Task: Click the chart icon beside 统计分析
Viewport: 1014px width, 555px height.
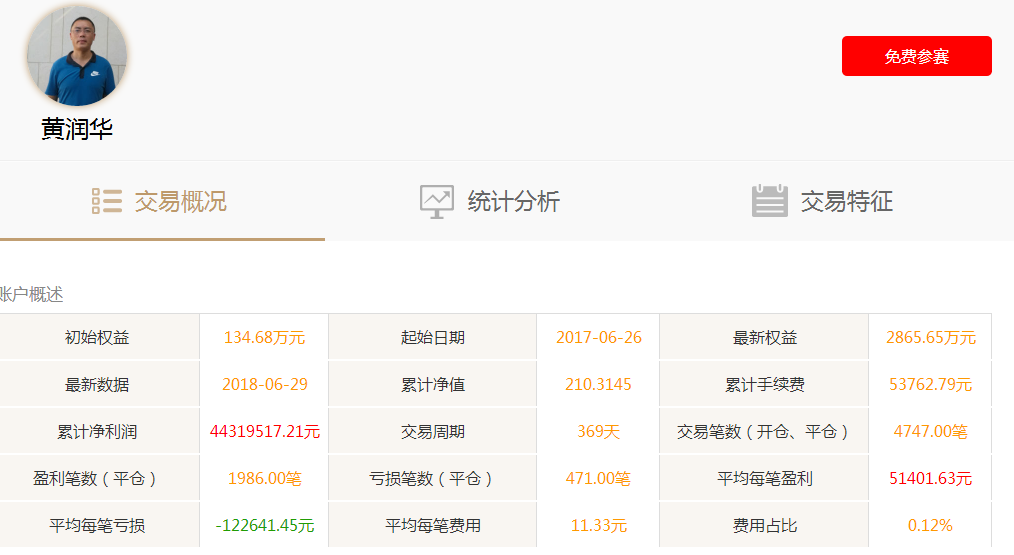Action: pos(437,201)
